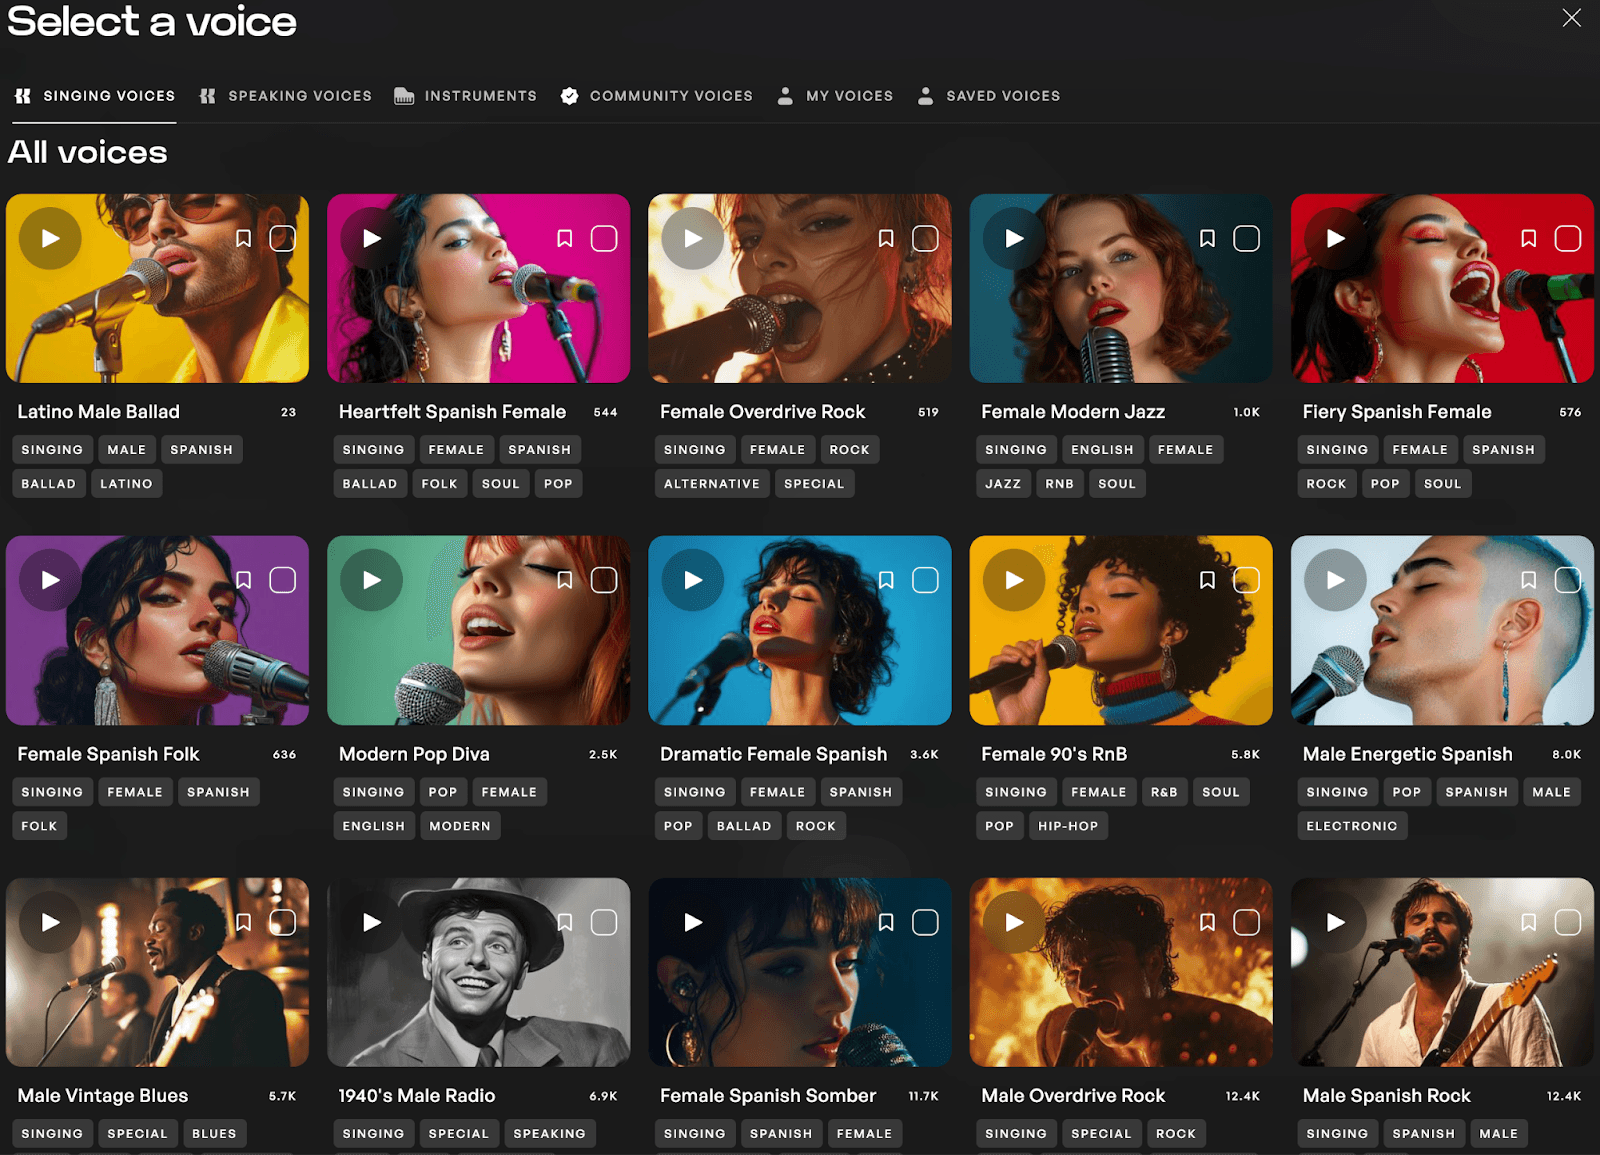Tick the Latino Male Ballad selection checkbox
Screen dimensions: 1600x1155
pos(283,238)
